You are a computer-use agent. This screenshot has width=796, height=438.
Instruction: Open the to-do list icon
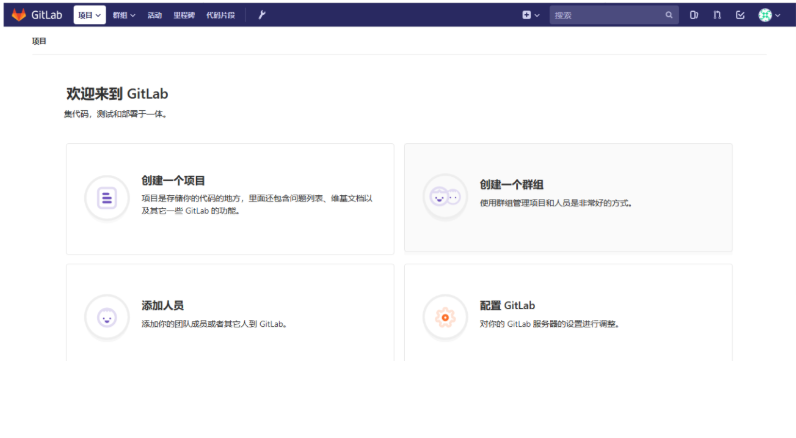(x=740, y=15)
